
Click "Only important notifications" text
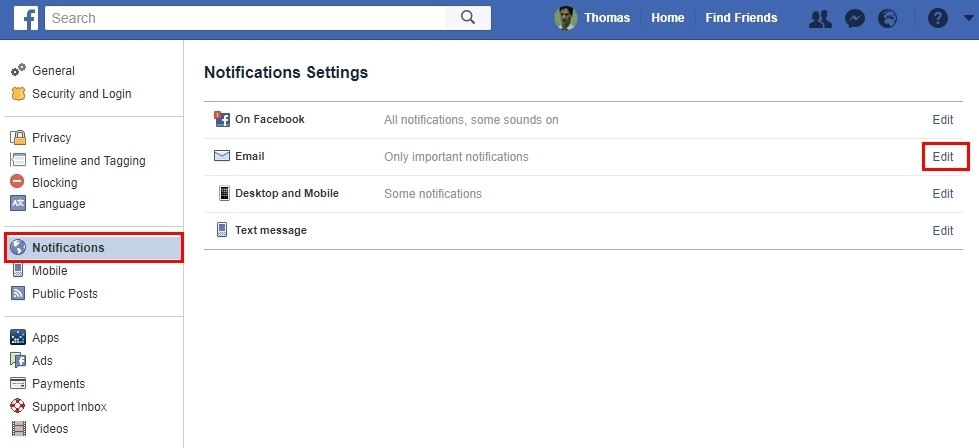pos(456,157)
